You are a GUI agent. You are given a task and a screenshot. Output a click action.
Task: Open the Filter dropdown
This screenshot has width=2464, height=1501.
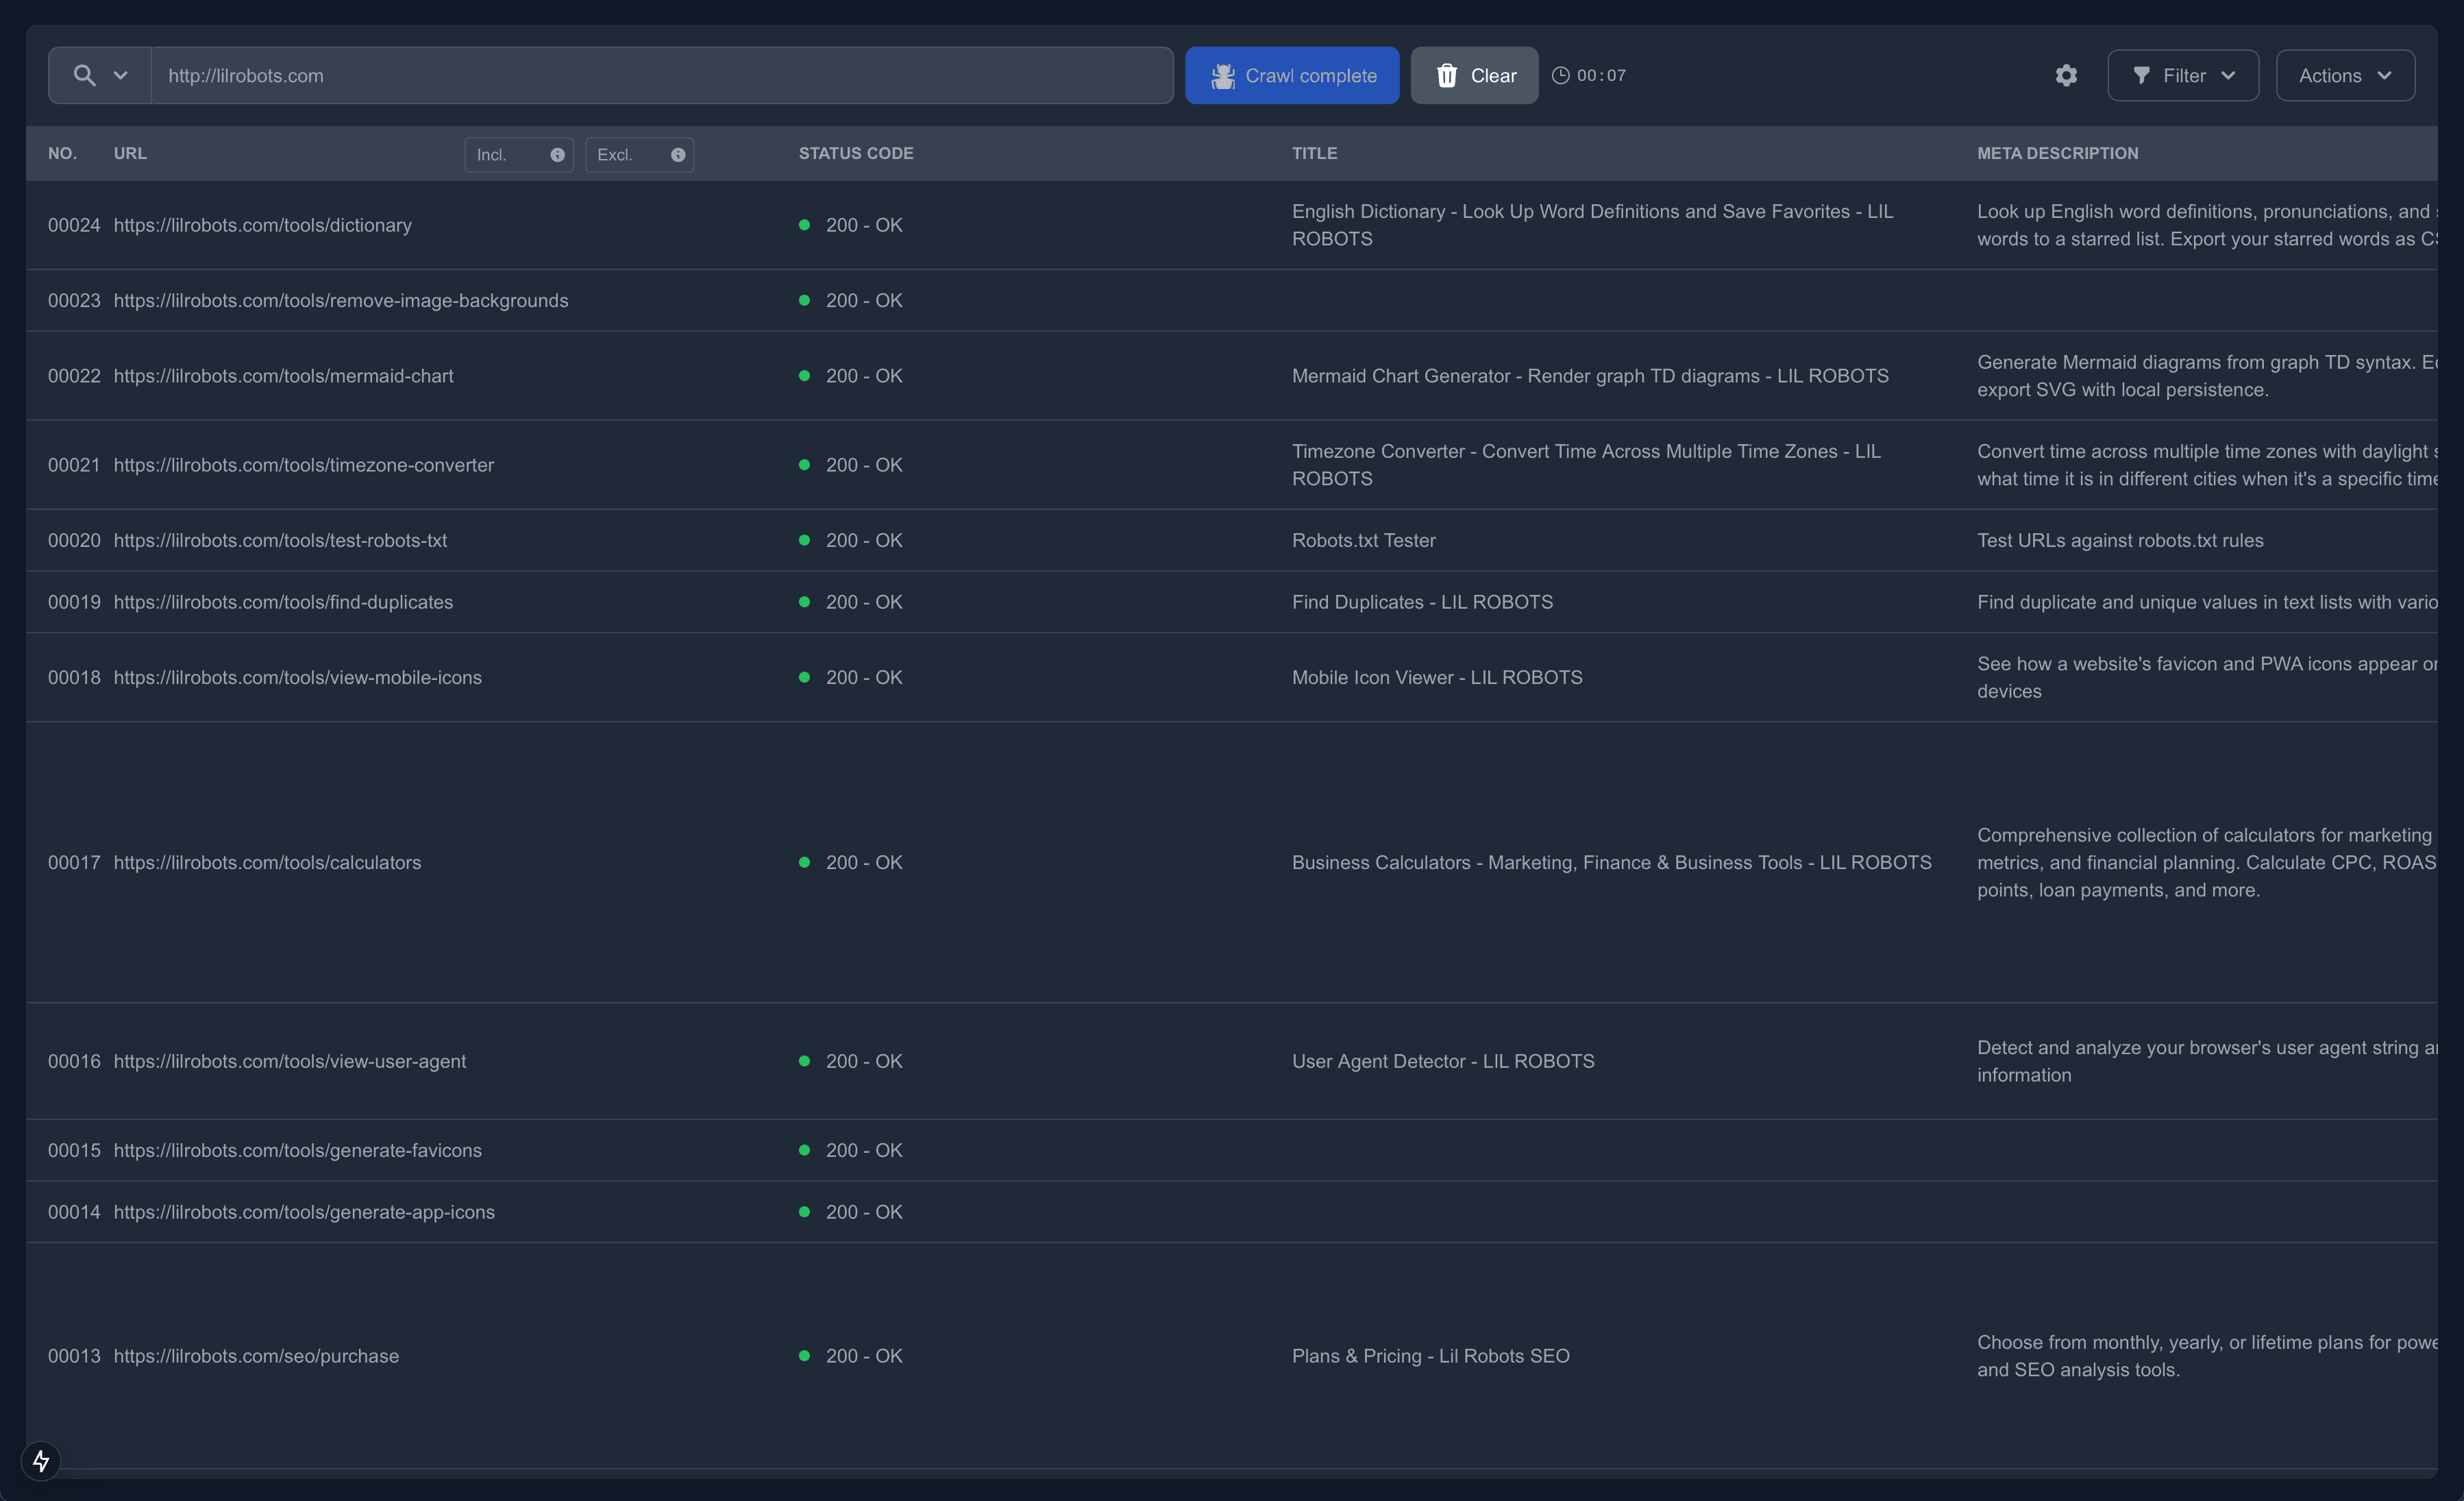click(2183, 75)
